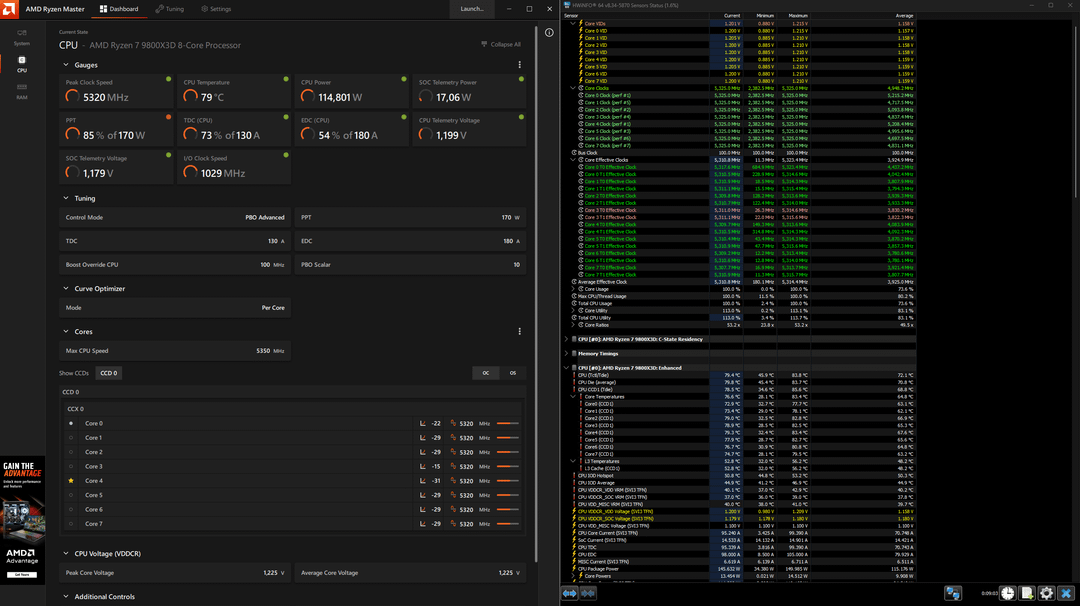Collapse the Gauges section
The image size is (1080, 606).
pyautogui.click(x=66, y=65)
